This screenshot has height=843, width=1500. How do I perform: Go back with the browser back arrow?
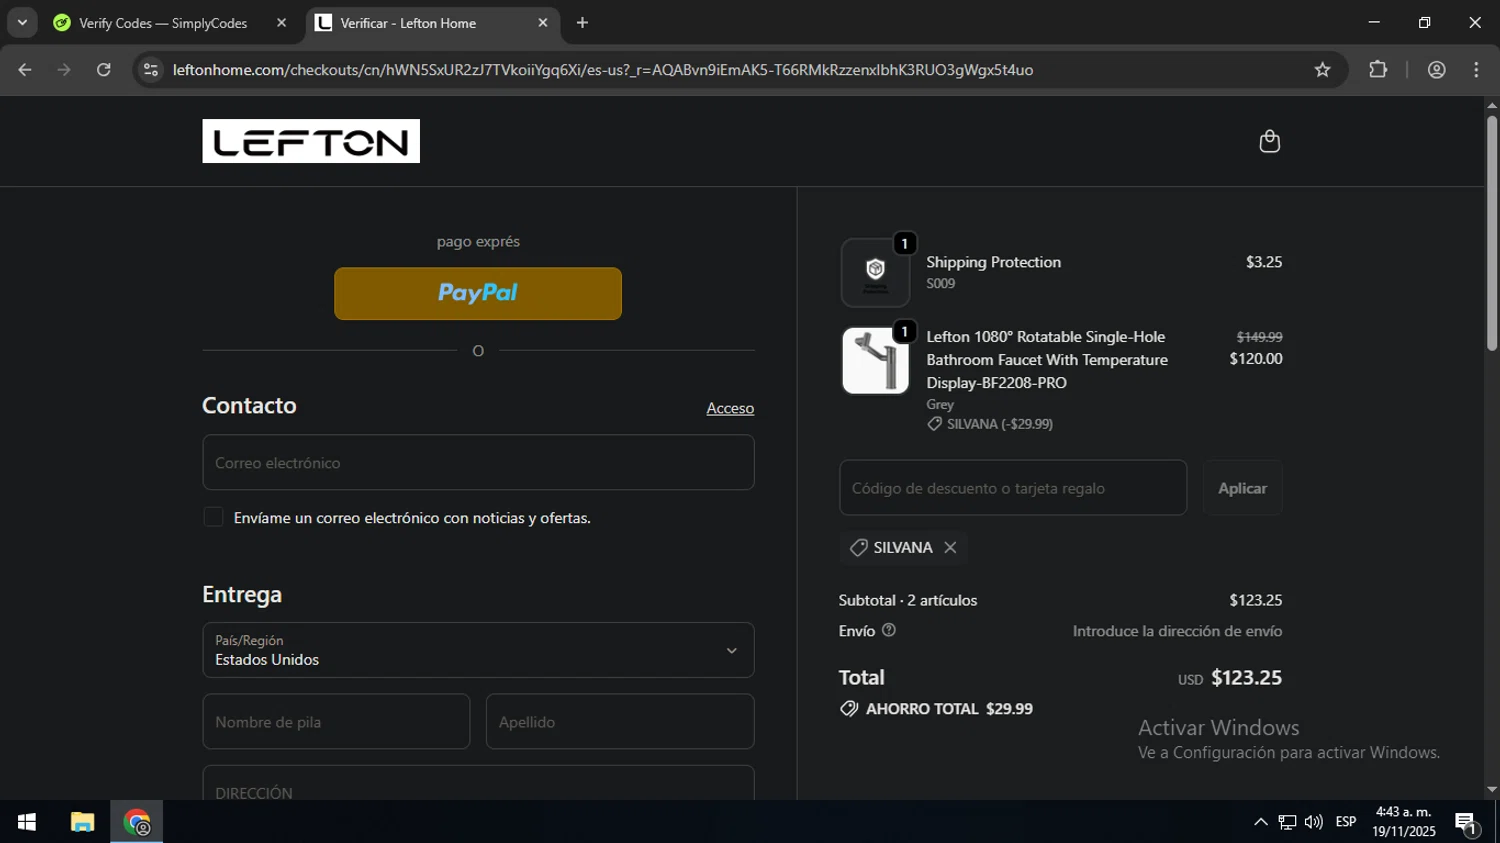point(25,69)
